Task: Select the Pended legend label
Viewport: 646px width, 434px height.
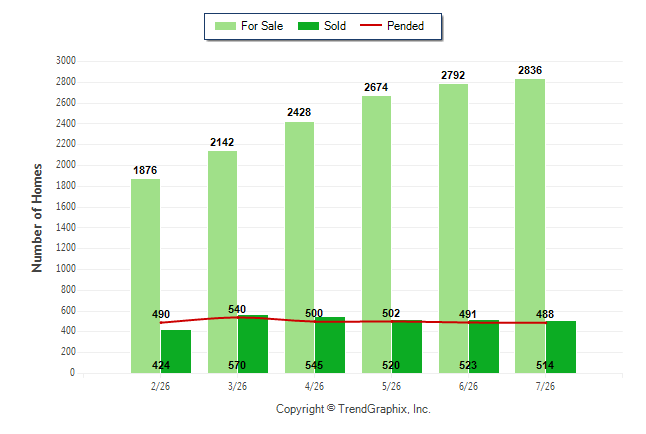Action: 405,26
